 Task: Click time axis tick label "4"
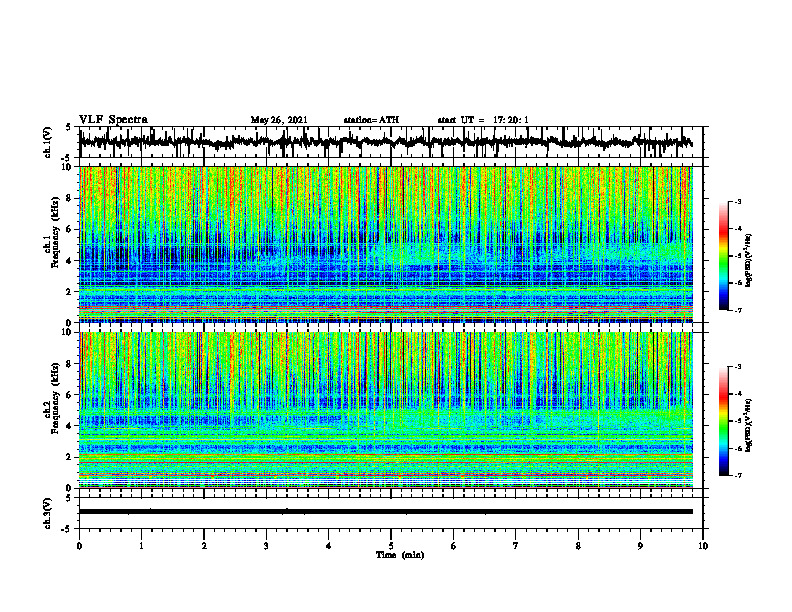tap(329, 546)
